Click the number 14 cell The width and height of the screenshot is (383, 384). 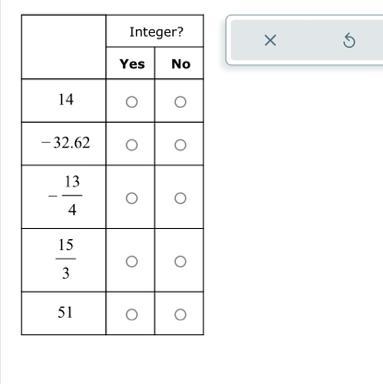[x=64, y=101]
